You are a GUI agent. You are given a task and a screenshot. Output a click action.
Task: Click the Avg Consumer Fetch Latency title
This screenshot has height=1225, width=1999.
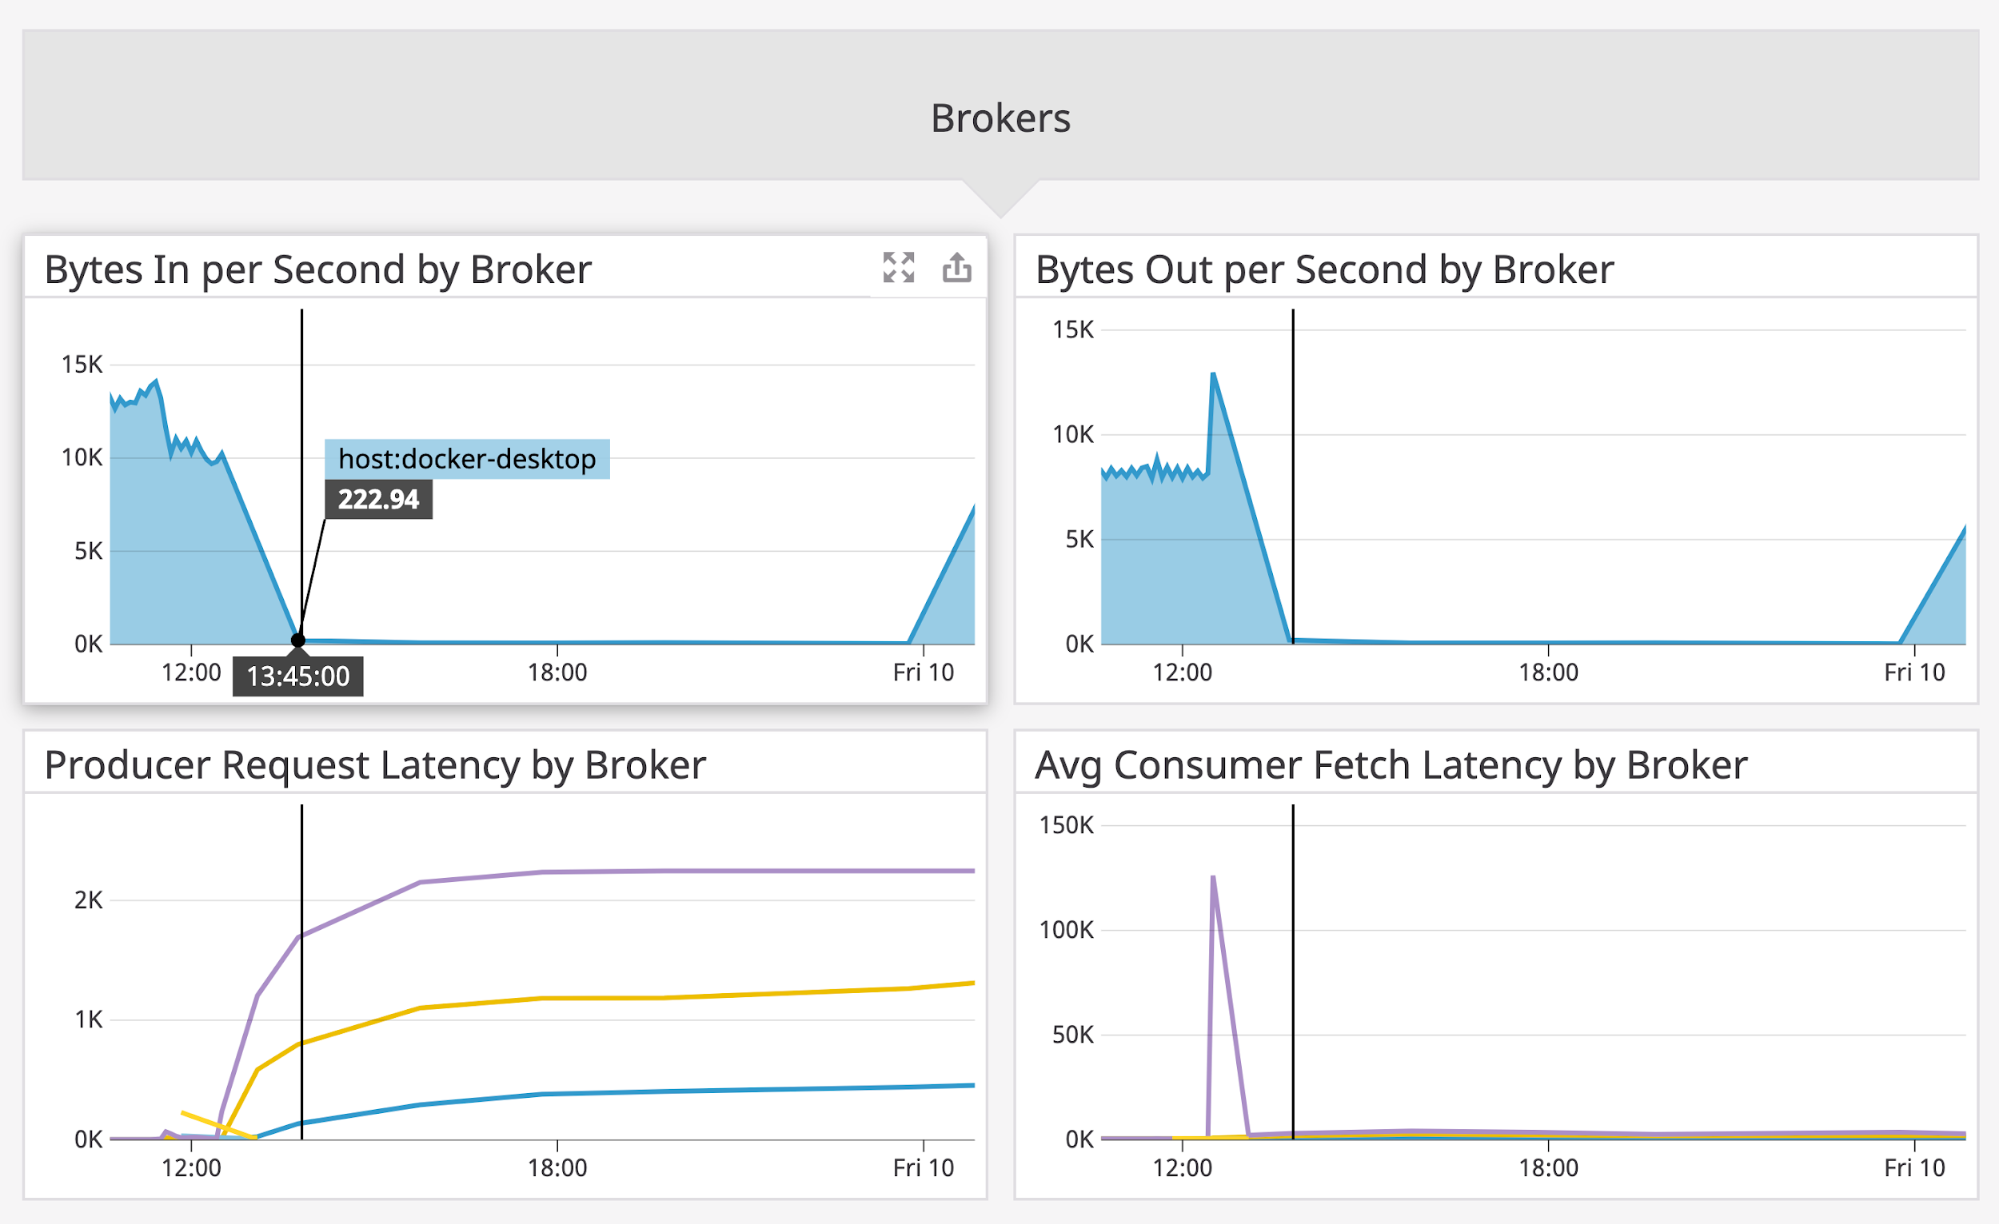point(1392,764)
